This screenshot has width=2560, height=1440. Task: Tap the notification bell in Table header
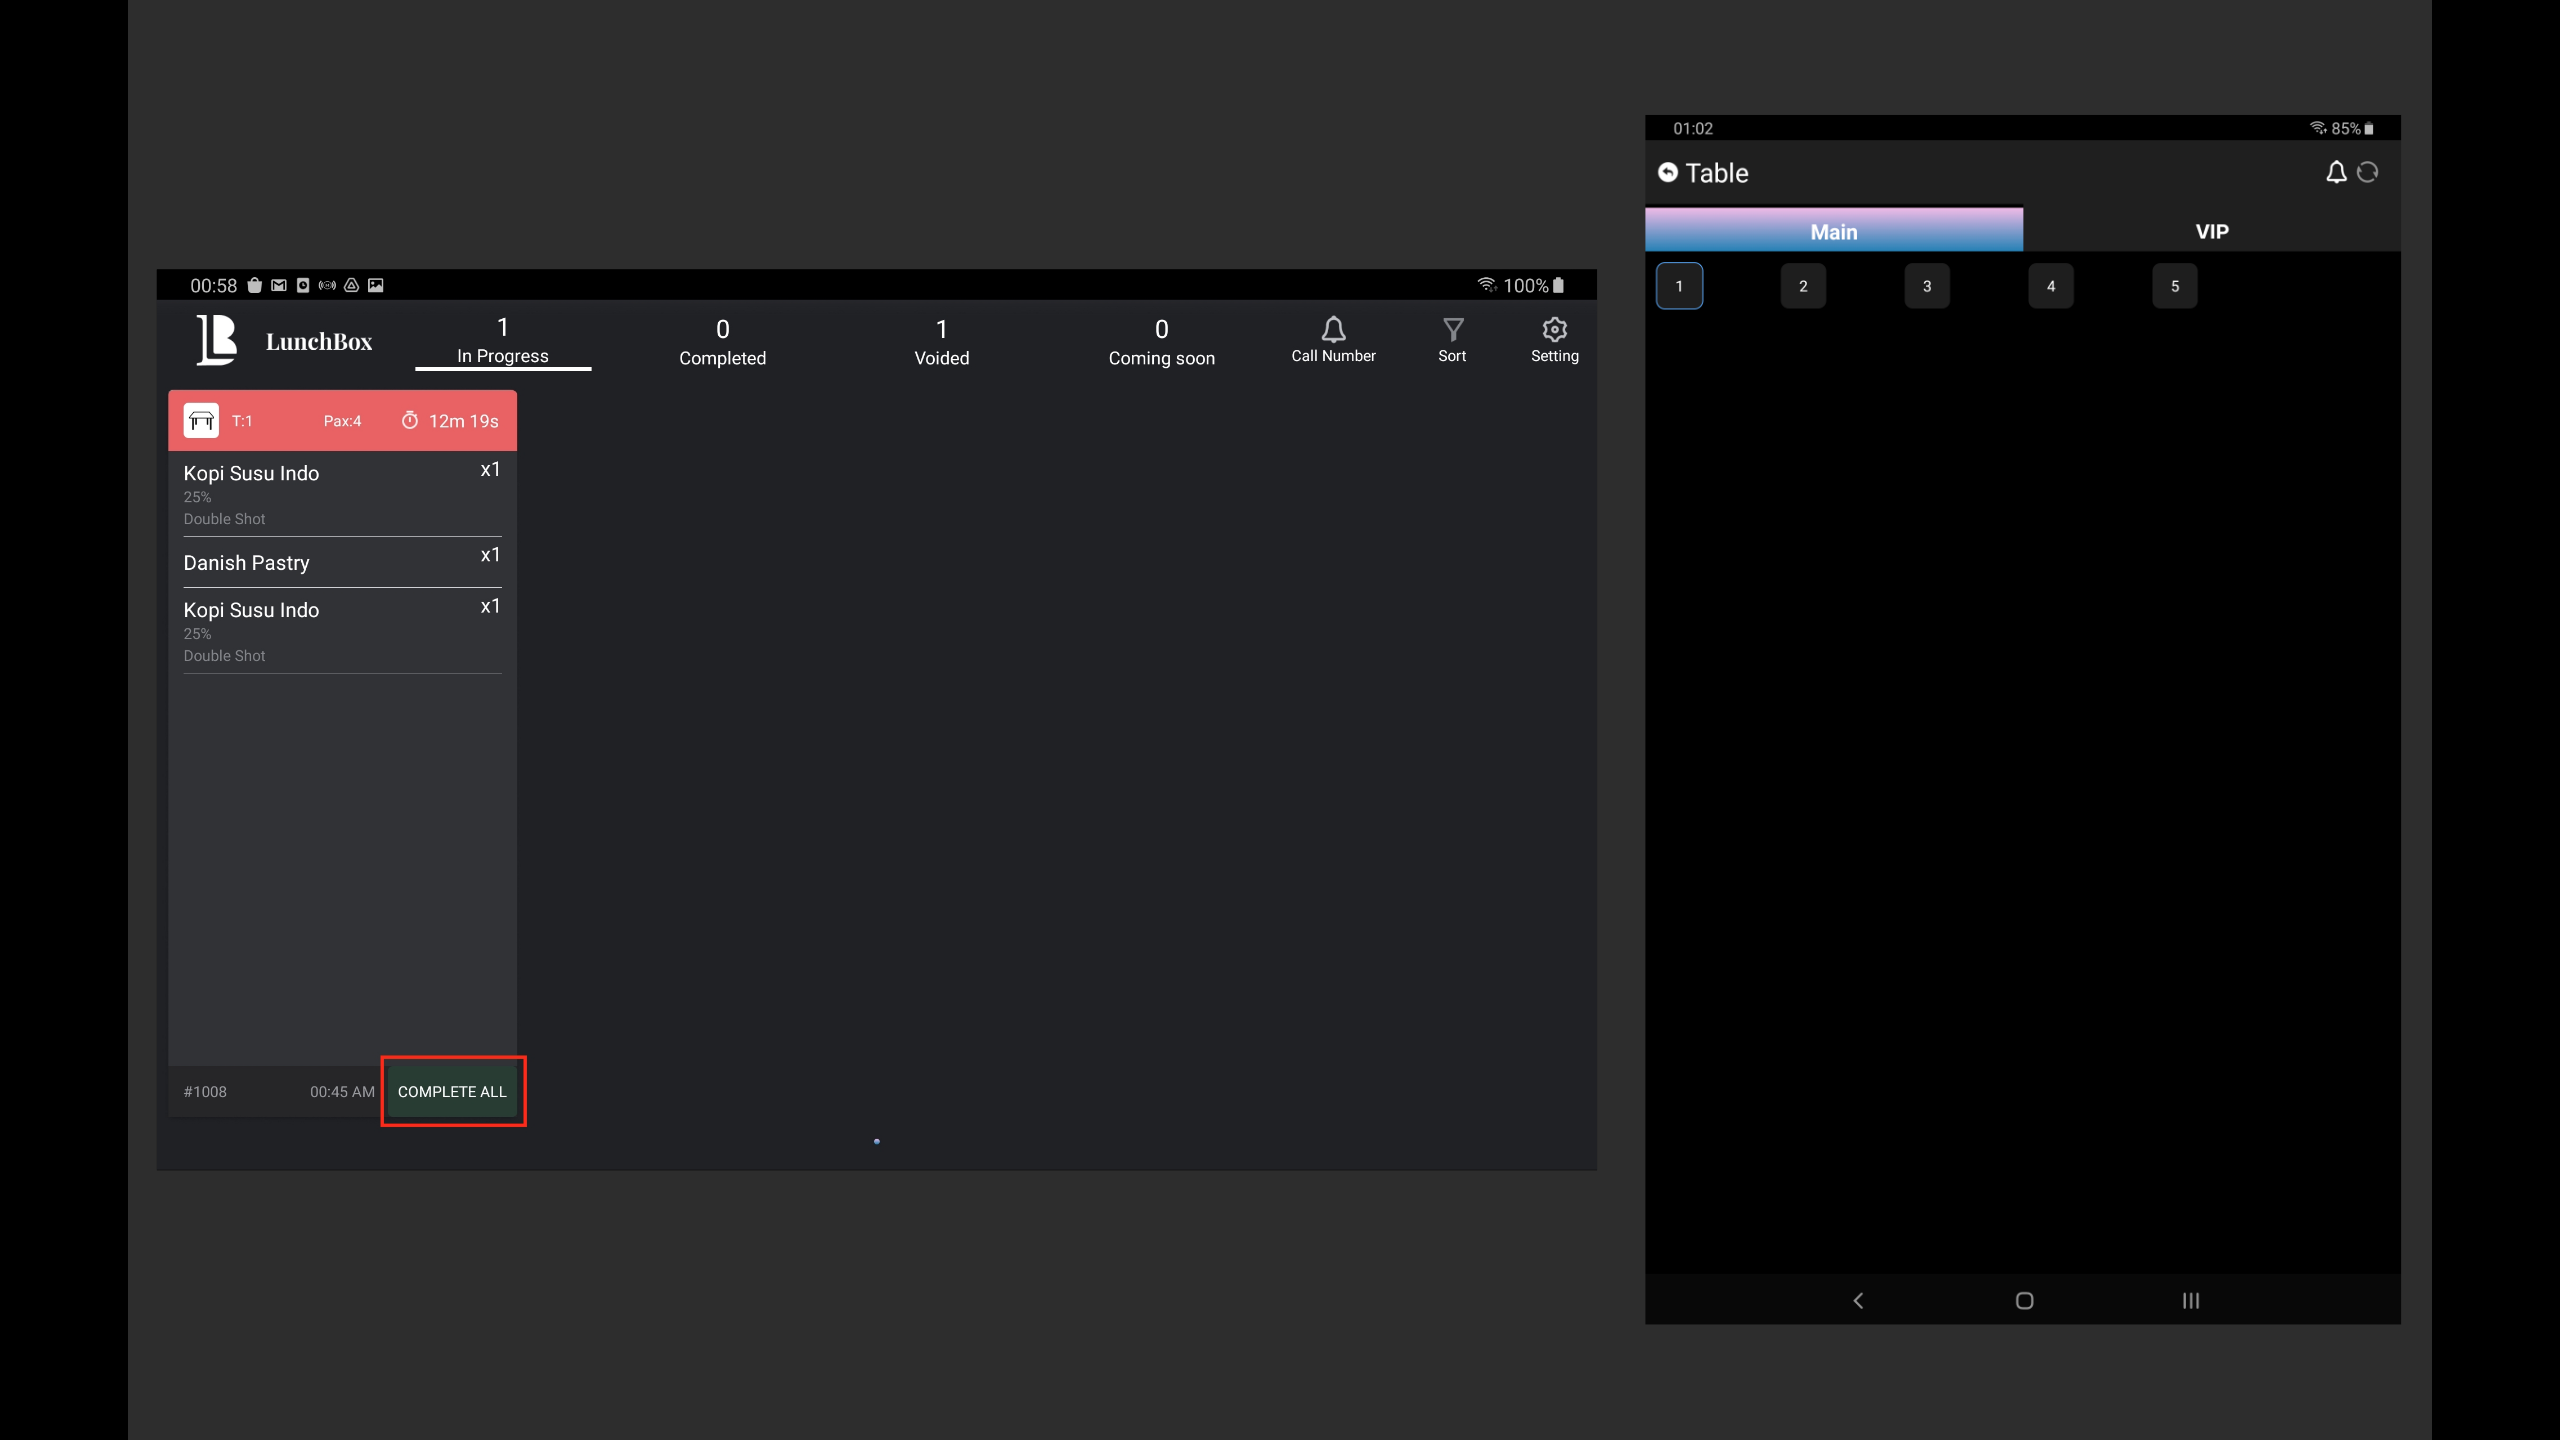2335,172
